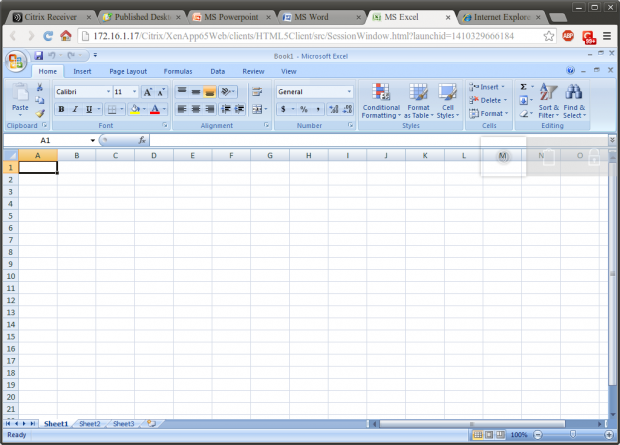Click Insert button in Cells group
The width and height of the screenshot is (620, 445).
click(487, 87)
